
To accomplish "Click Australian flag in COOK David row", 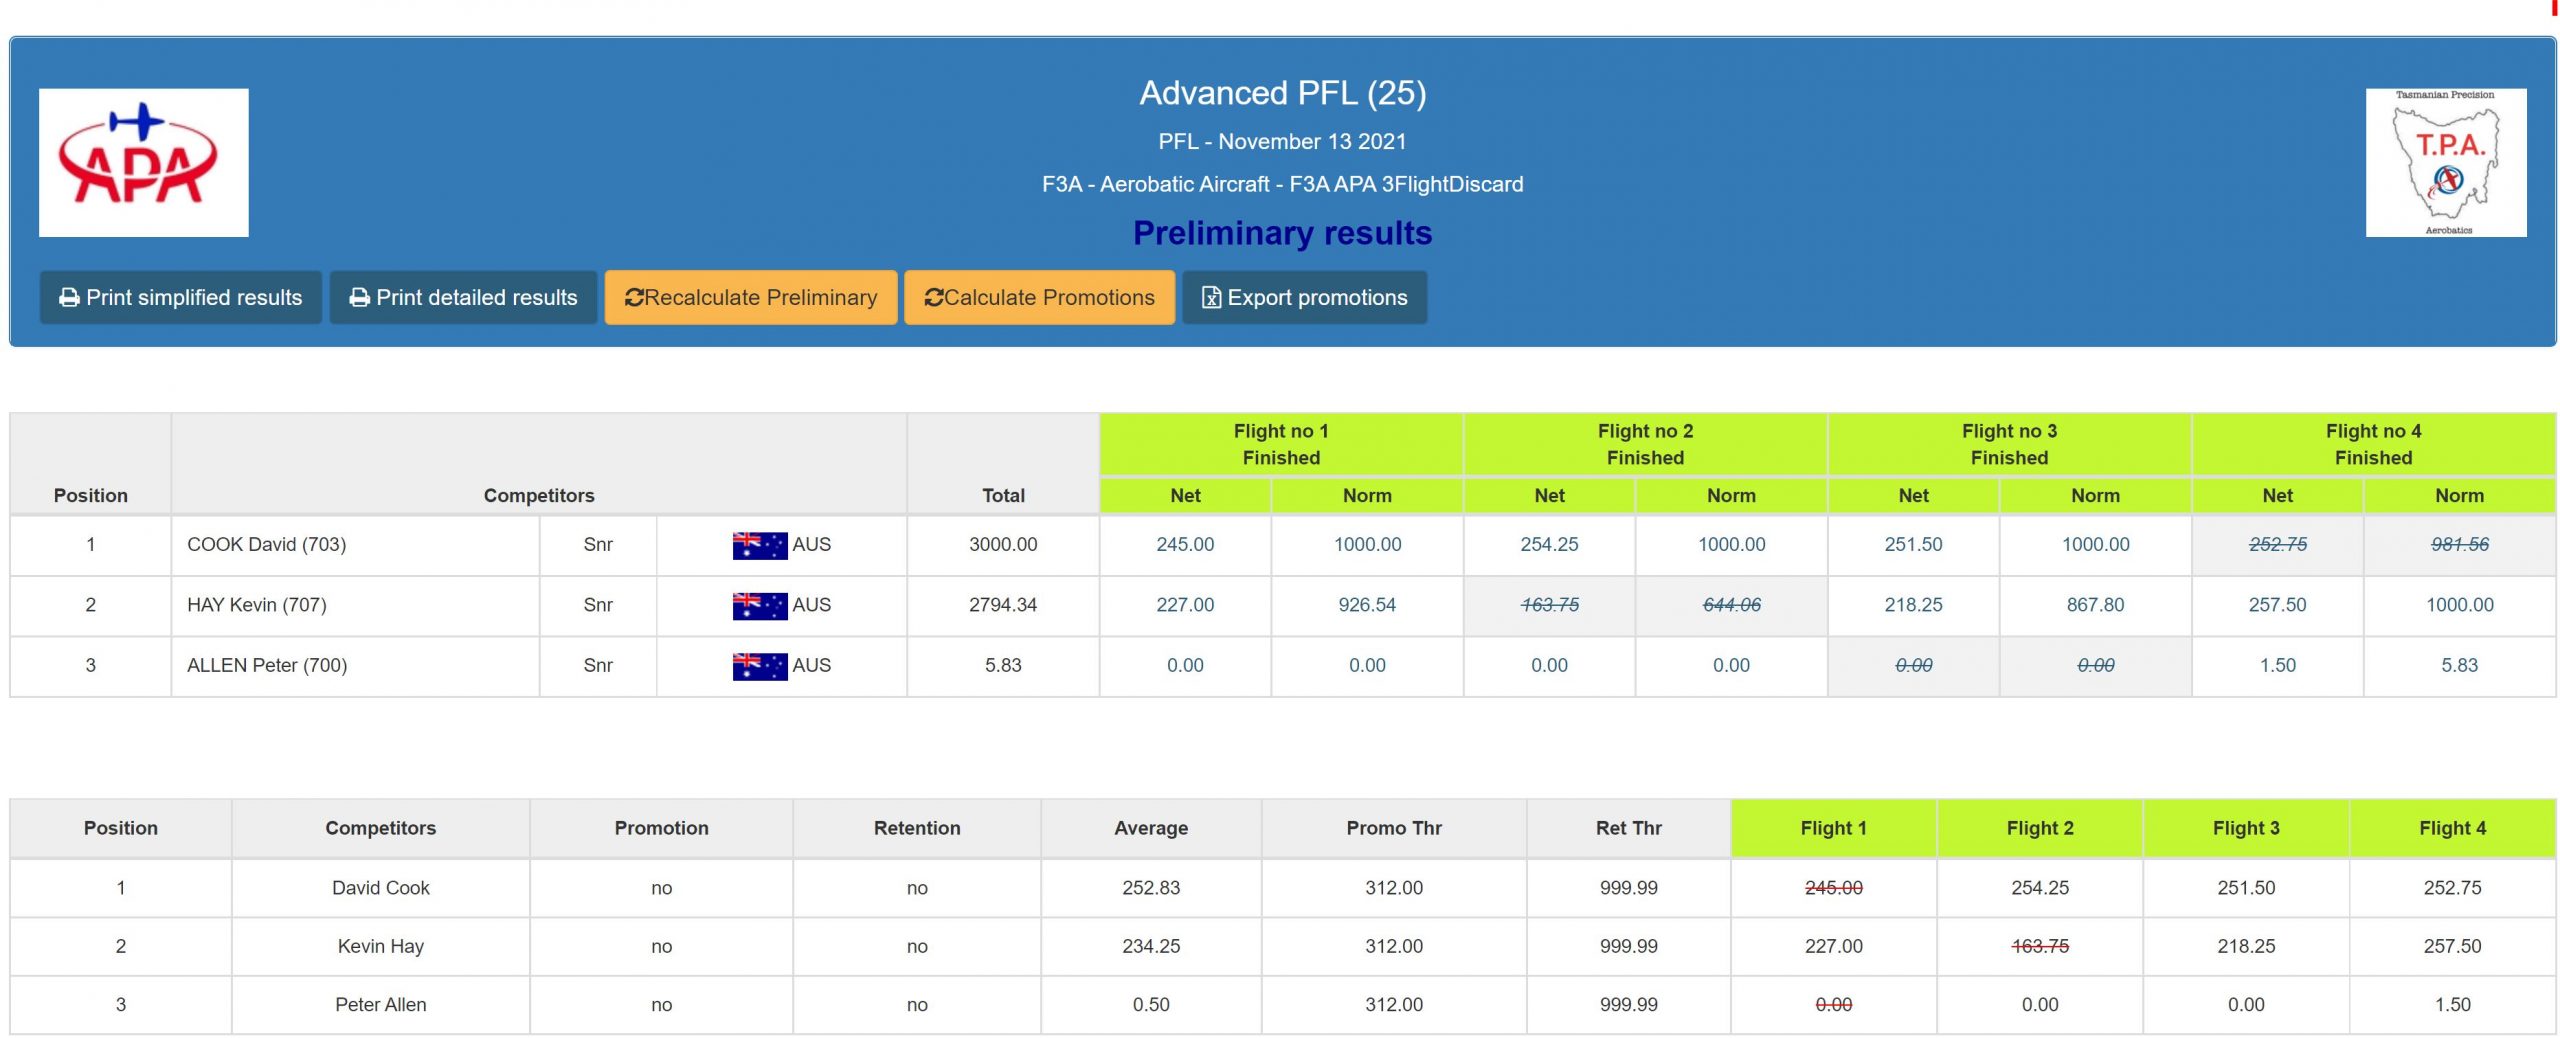I will (759, 545).
